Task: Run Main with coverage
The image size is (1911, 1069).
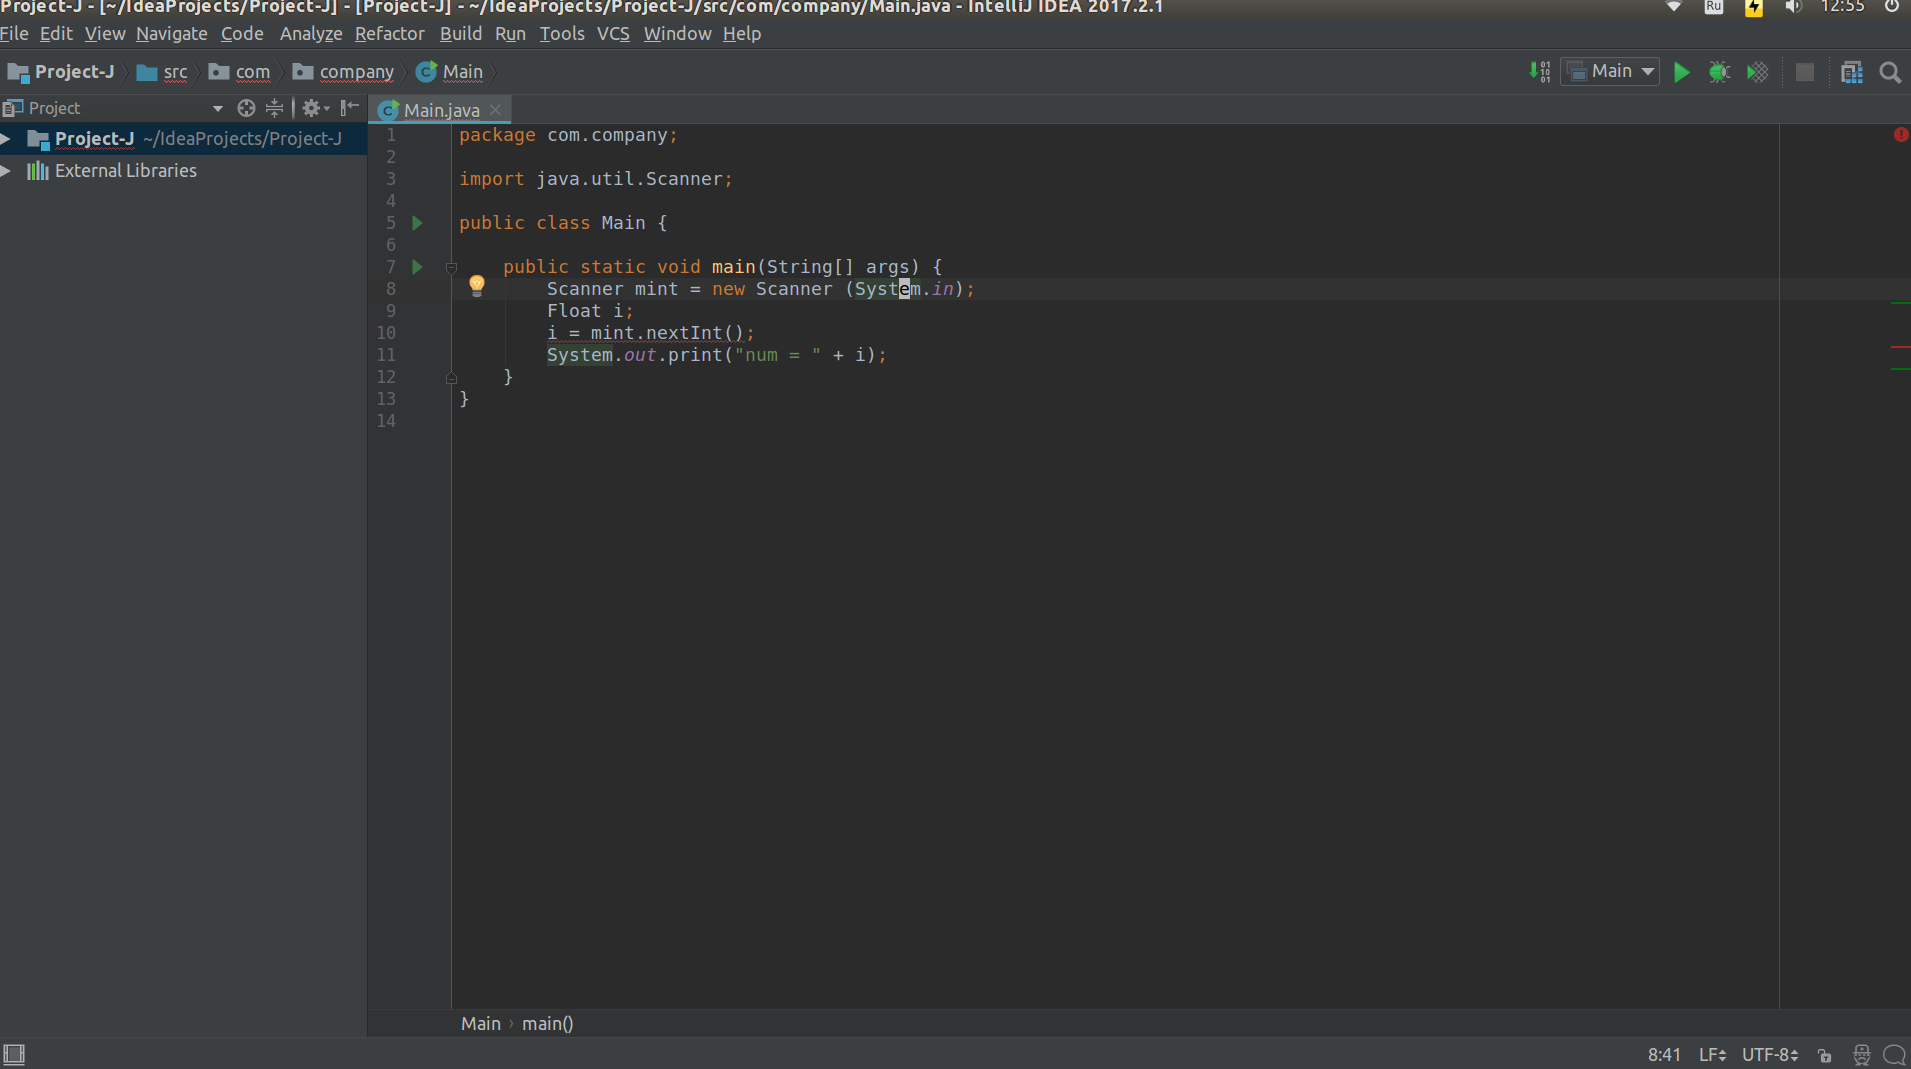Action: 1757,72
